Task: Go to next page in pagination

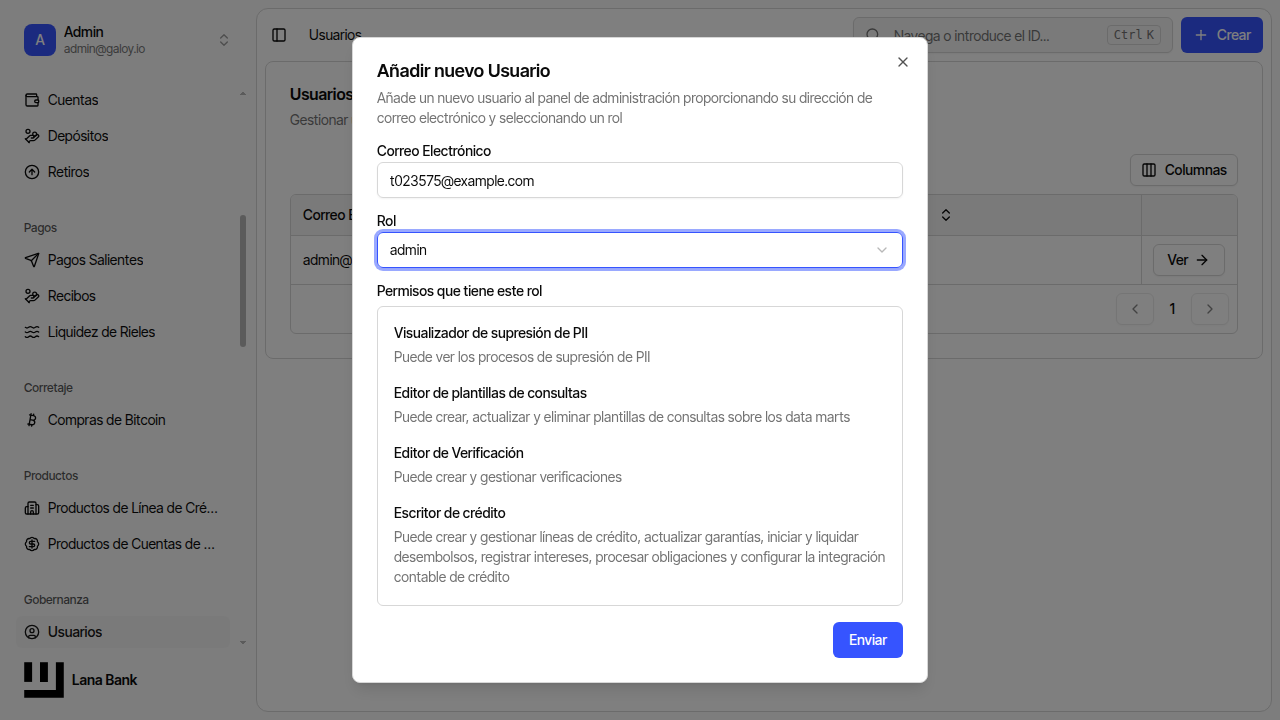Action: (1210, 309)
